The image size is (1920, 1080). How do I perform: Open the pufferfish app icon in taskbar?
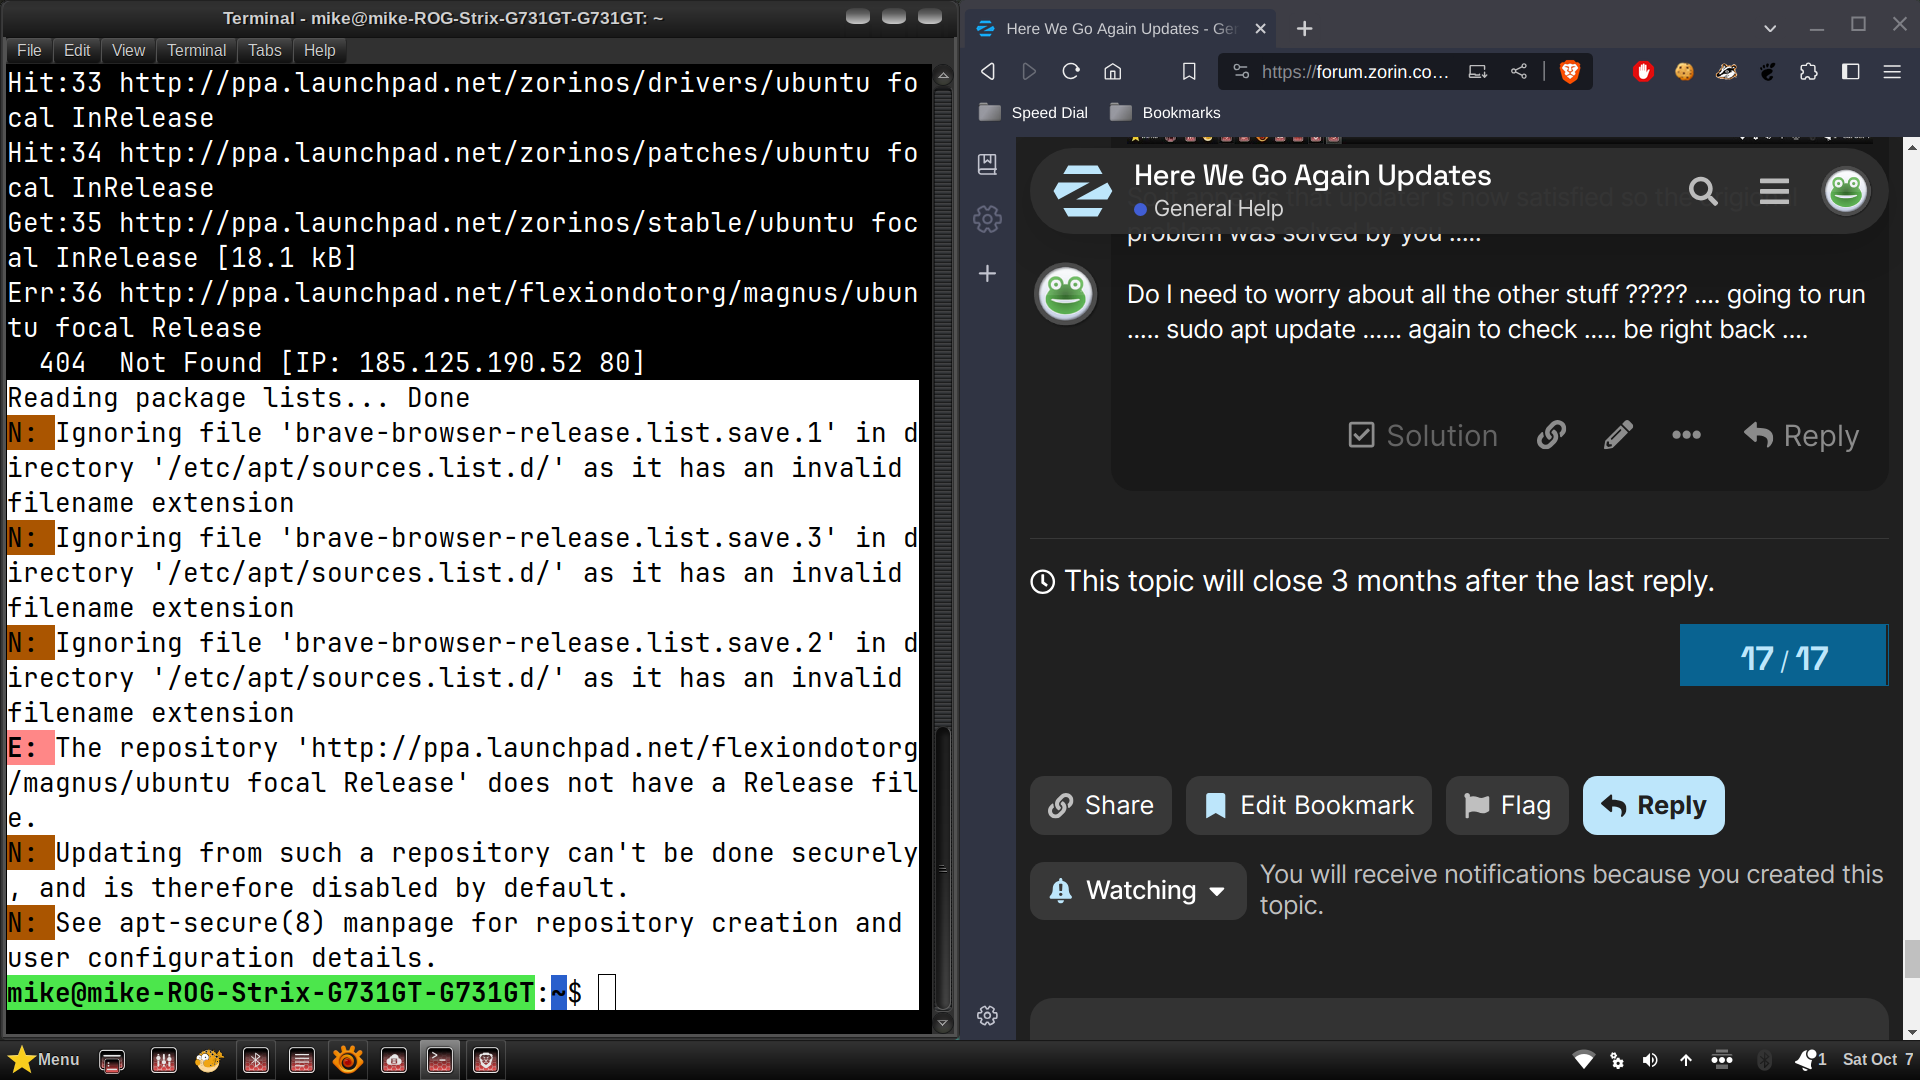click(208, 1060)
